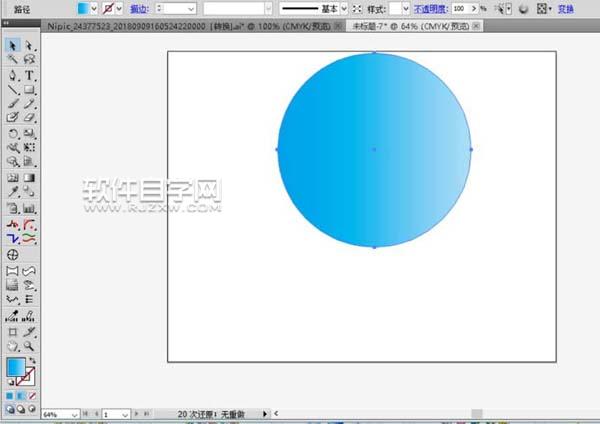600x424 pixels.
Task: Enable Draw Behind mode
Action: tap(21, 409)
